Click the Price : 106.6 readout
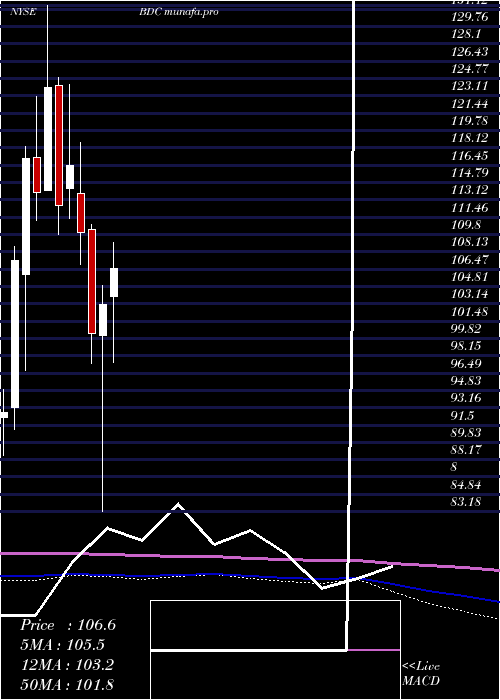Viewport: 500px width, 700px height. point(68,625)
